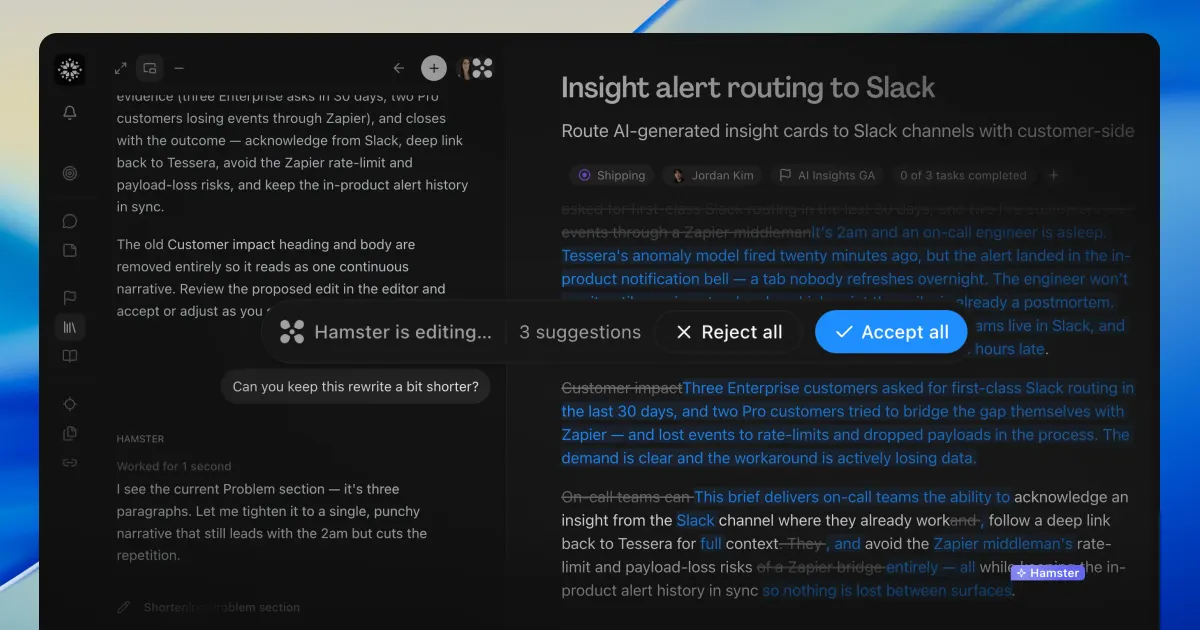Screen dimensions: 1200x630
Task: Open the target/goals icon in sidebar
Action: pos(69,173)
